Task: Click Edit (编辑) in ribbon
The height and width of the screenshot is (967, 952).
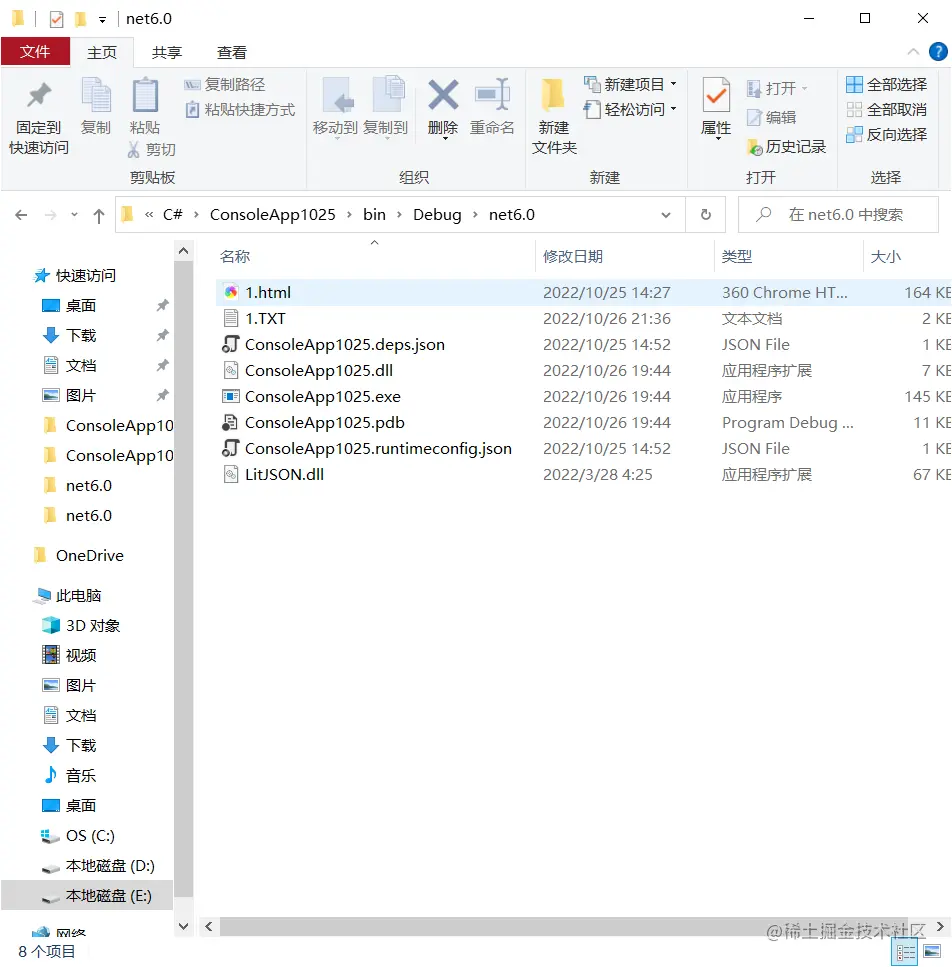Action: (x=771, y=117)
